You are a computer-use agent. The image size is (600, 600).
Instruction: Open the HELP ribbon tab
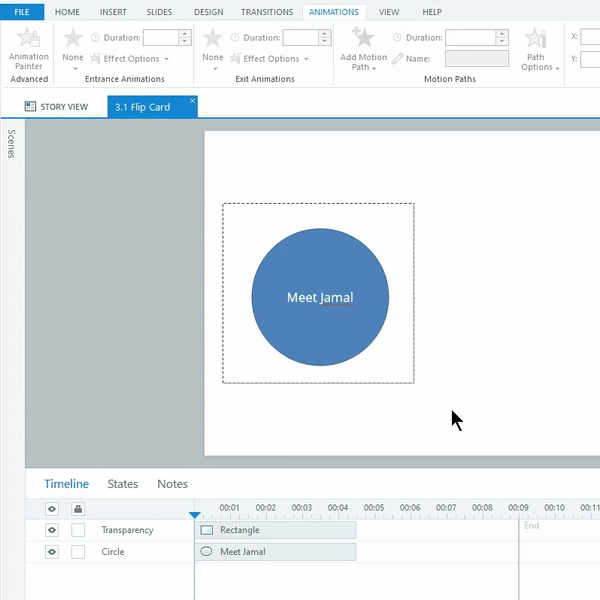[432, 12]
